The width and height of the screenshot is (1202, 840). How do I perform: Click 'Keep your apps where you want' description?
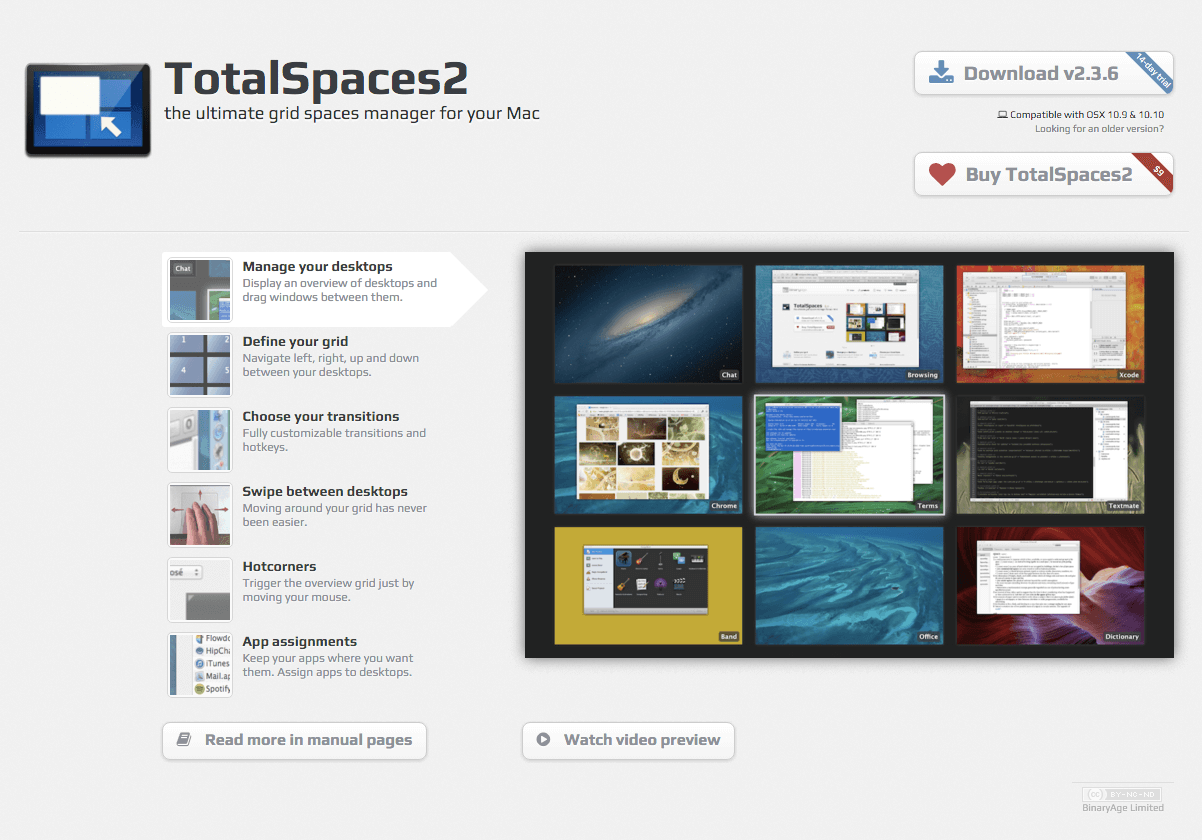[x=328, y=665]
